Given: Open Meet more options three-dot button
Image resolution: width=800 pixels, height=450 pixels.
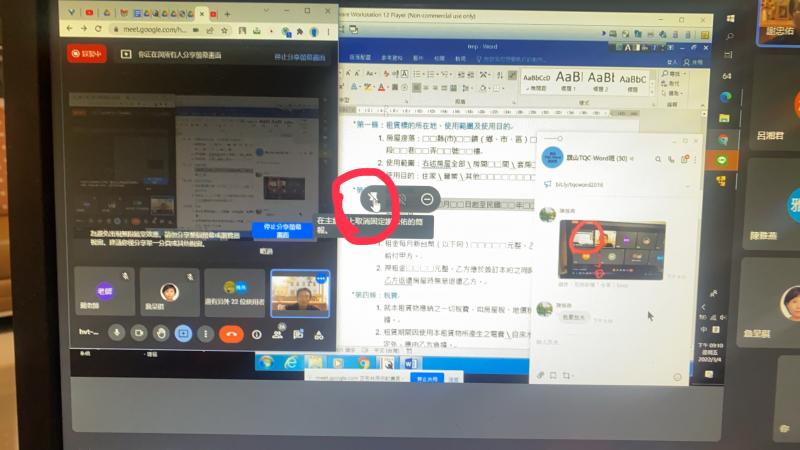Looking at the screenshot, I should (205, 334).
